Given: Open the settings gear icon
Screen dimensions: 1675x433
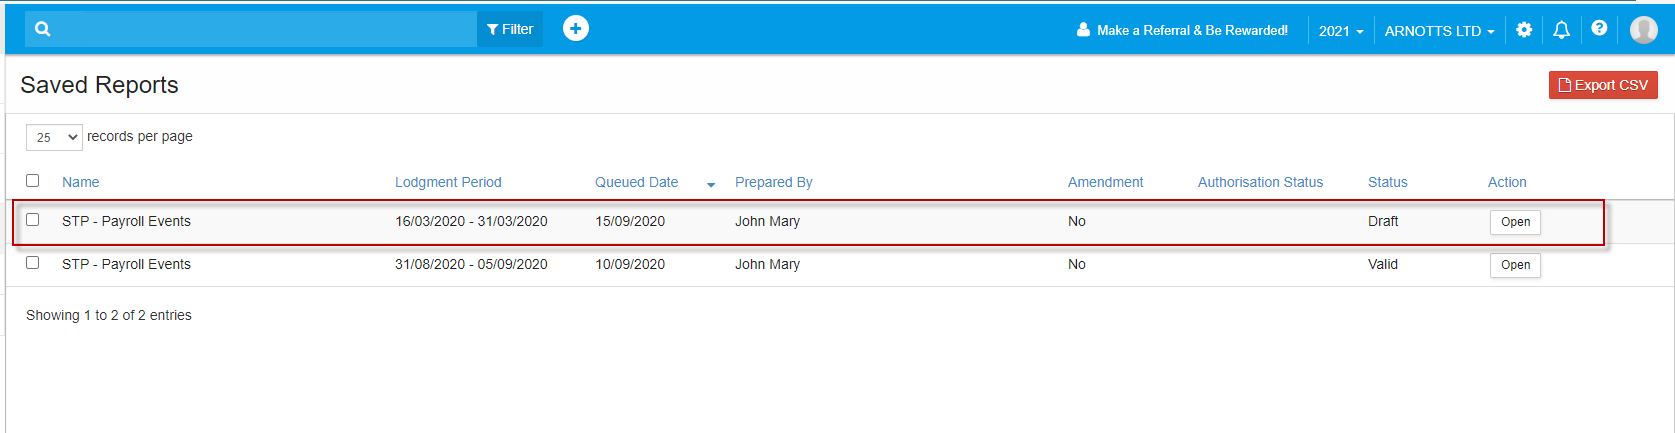Looking at the screenshot, I should tap(1524, 30).
